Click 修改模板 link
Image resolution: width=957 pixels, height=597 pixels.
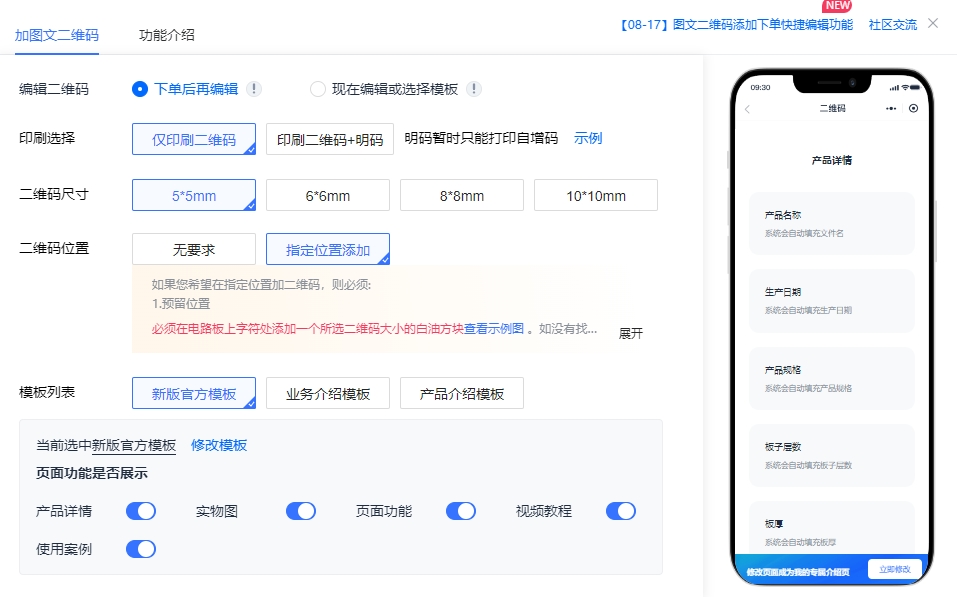click(218, 445)
